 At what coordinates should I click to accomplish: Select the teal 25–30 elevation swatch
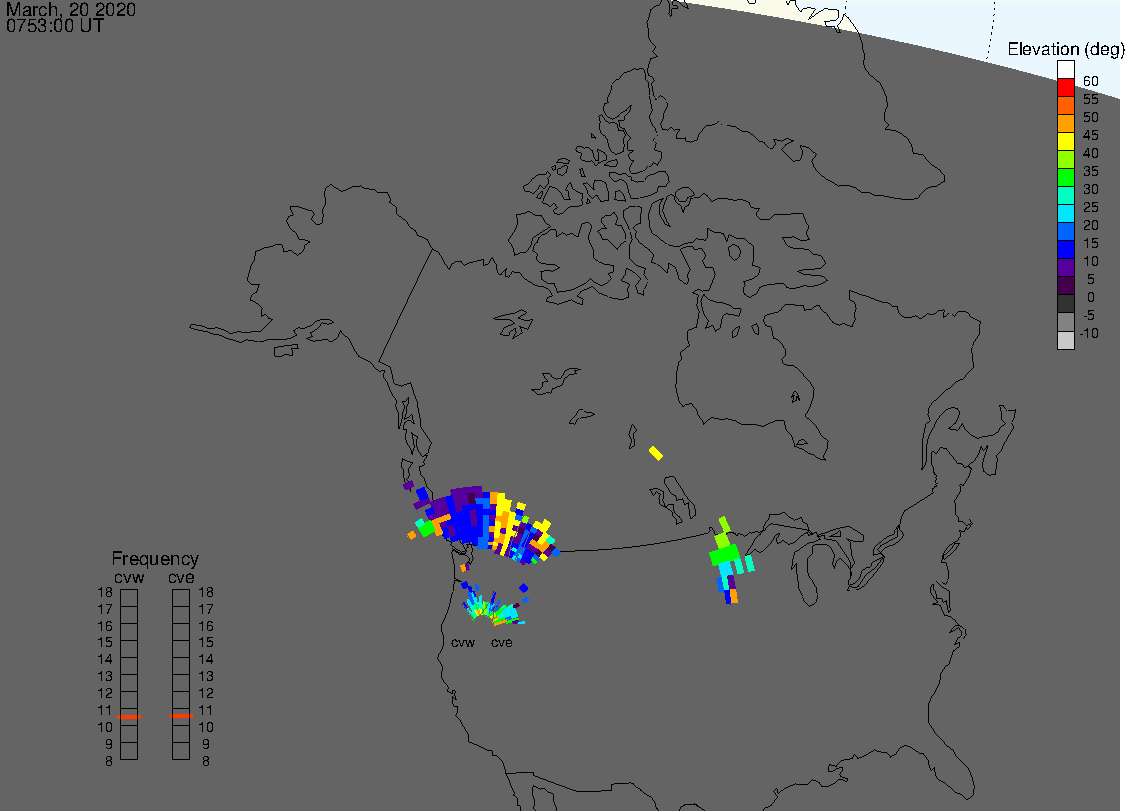point(1065,195)
